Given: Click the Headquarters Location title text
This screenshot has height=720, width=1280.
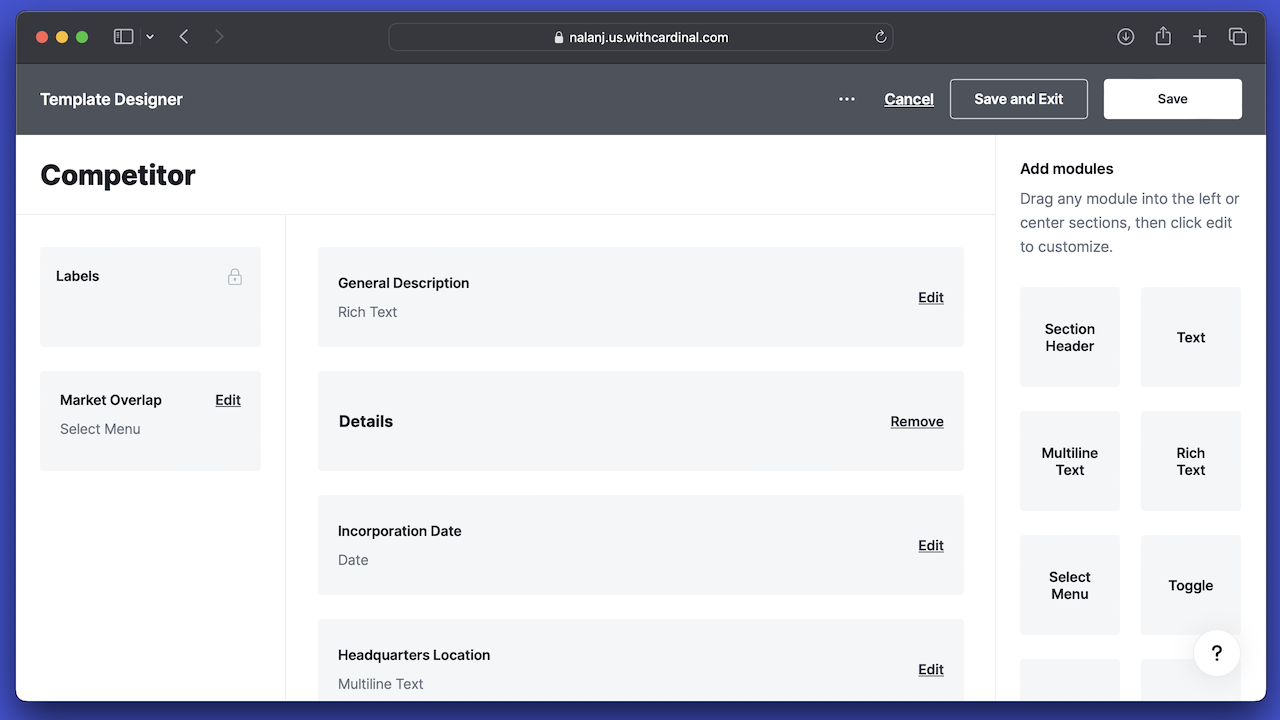Looking at the screenshot, I should (x=414, y=655).
